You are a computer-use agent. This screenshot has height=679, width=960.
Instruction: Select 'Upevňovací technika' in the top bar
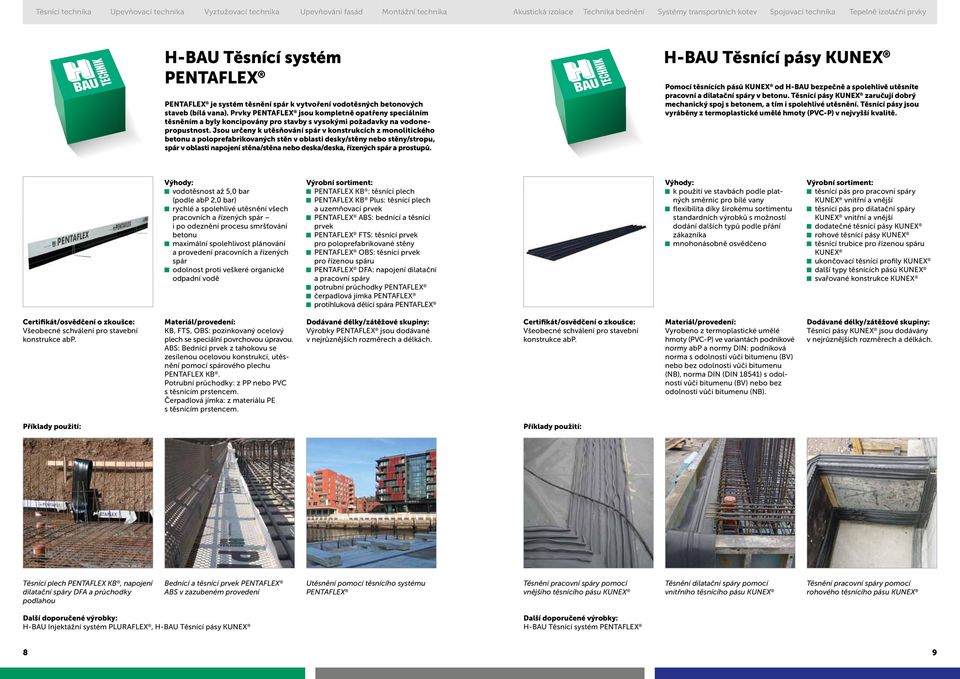(x=147, y=12)
